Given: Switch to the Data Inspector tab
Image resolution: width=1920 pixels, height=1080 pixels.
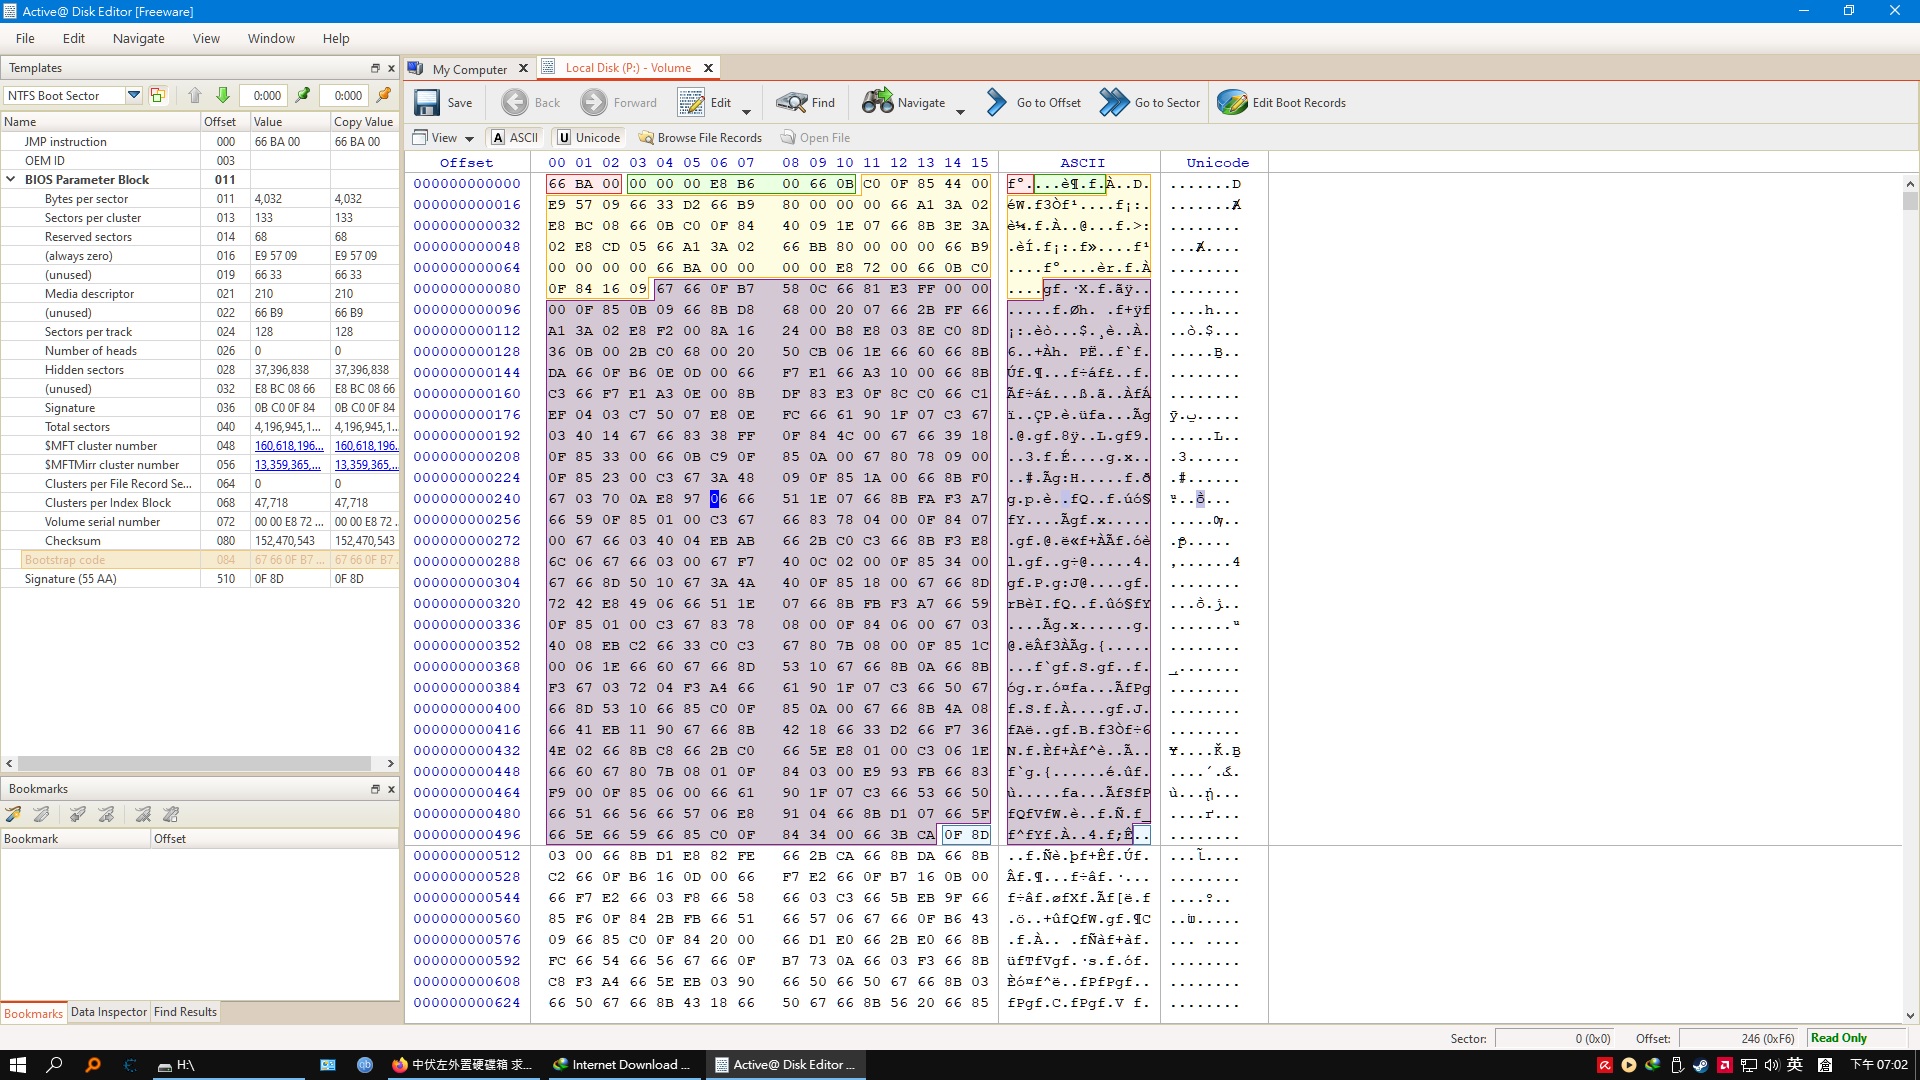Looking at the screenshot, I should click(108, 1012).
